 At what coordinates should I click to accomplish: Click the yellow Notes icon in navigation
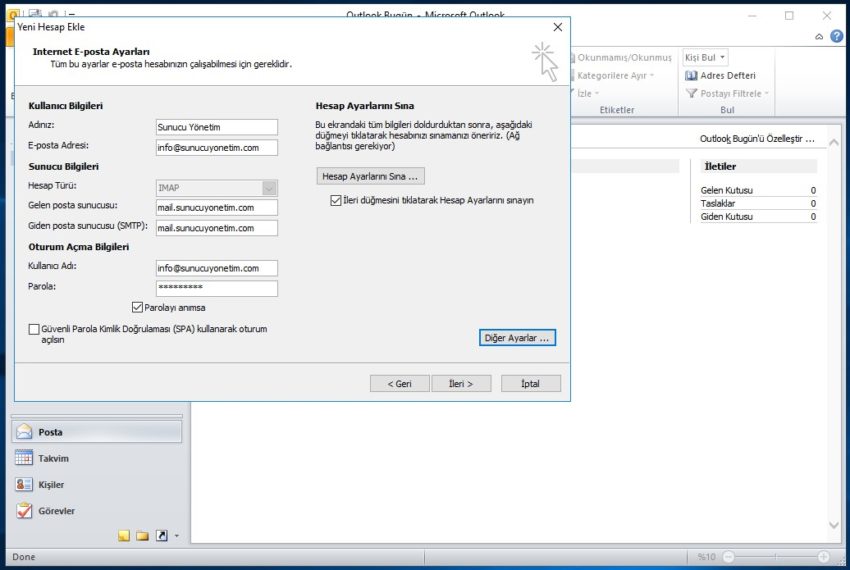pyautogui.click(x=124, y=536)
